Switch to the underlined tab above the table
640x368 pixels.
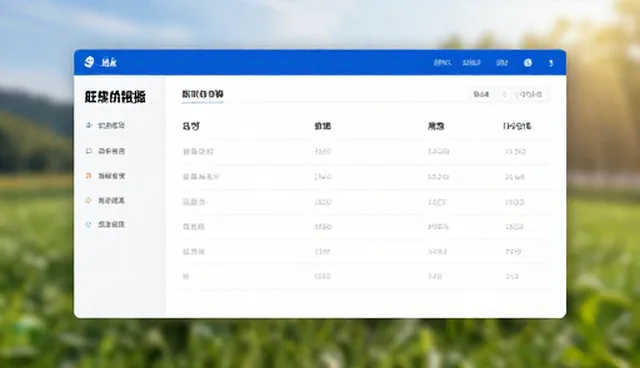pos(203,94)
